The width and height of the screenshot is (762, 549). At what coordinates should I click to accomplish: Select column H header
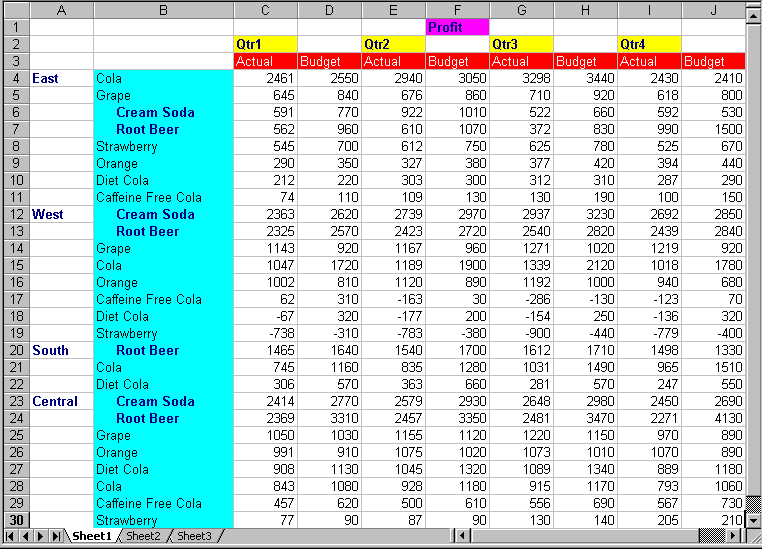(x=585, y=10)
